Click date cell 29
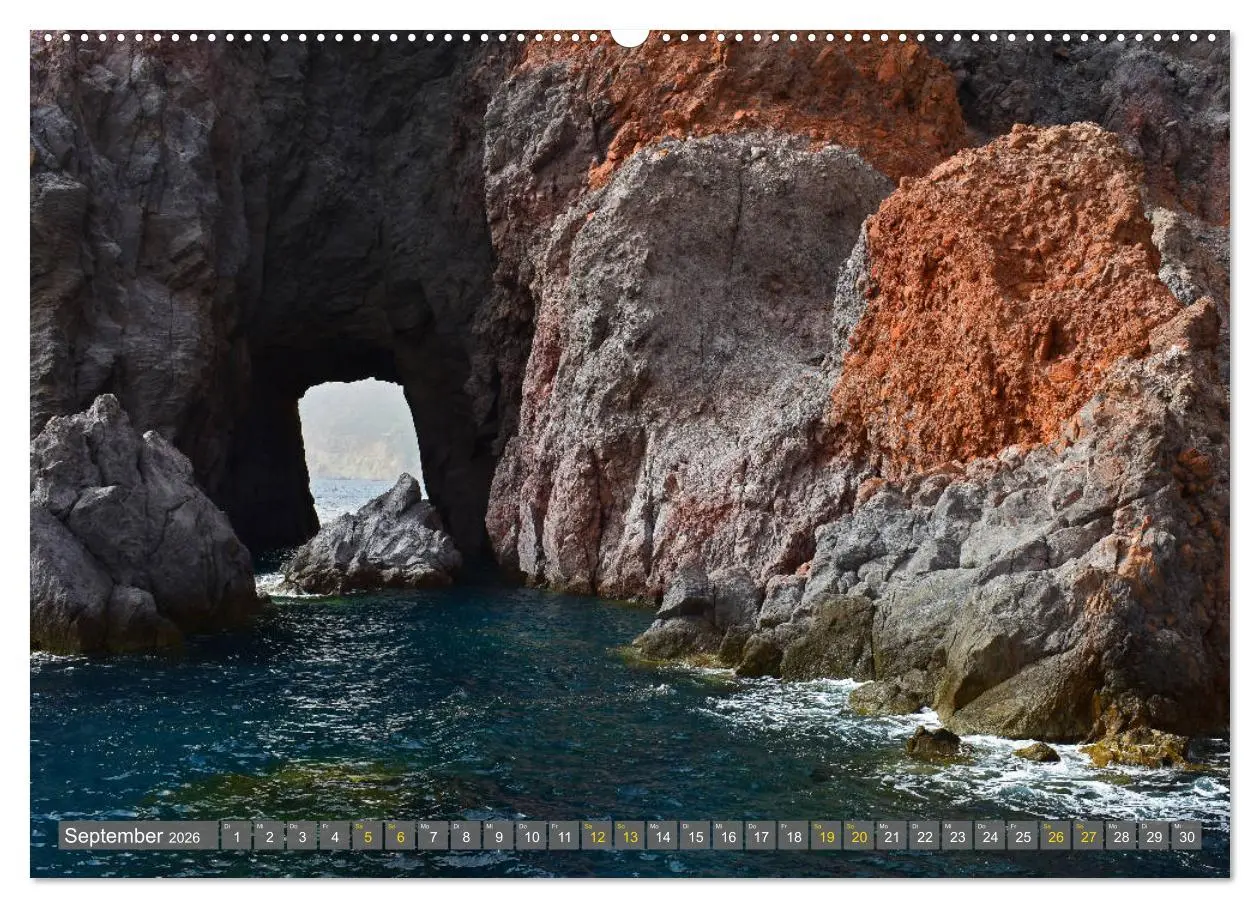1260x908 pixels. (1153, 836)
